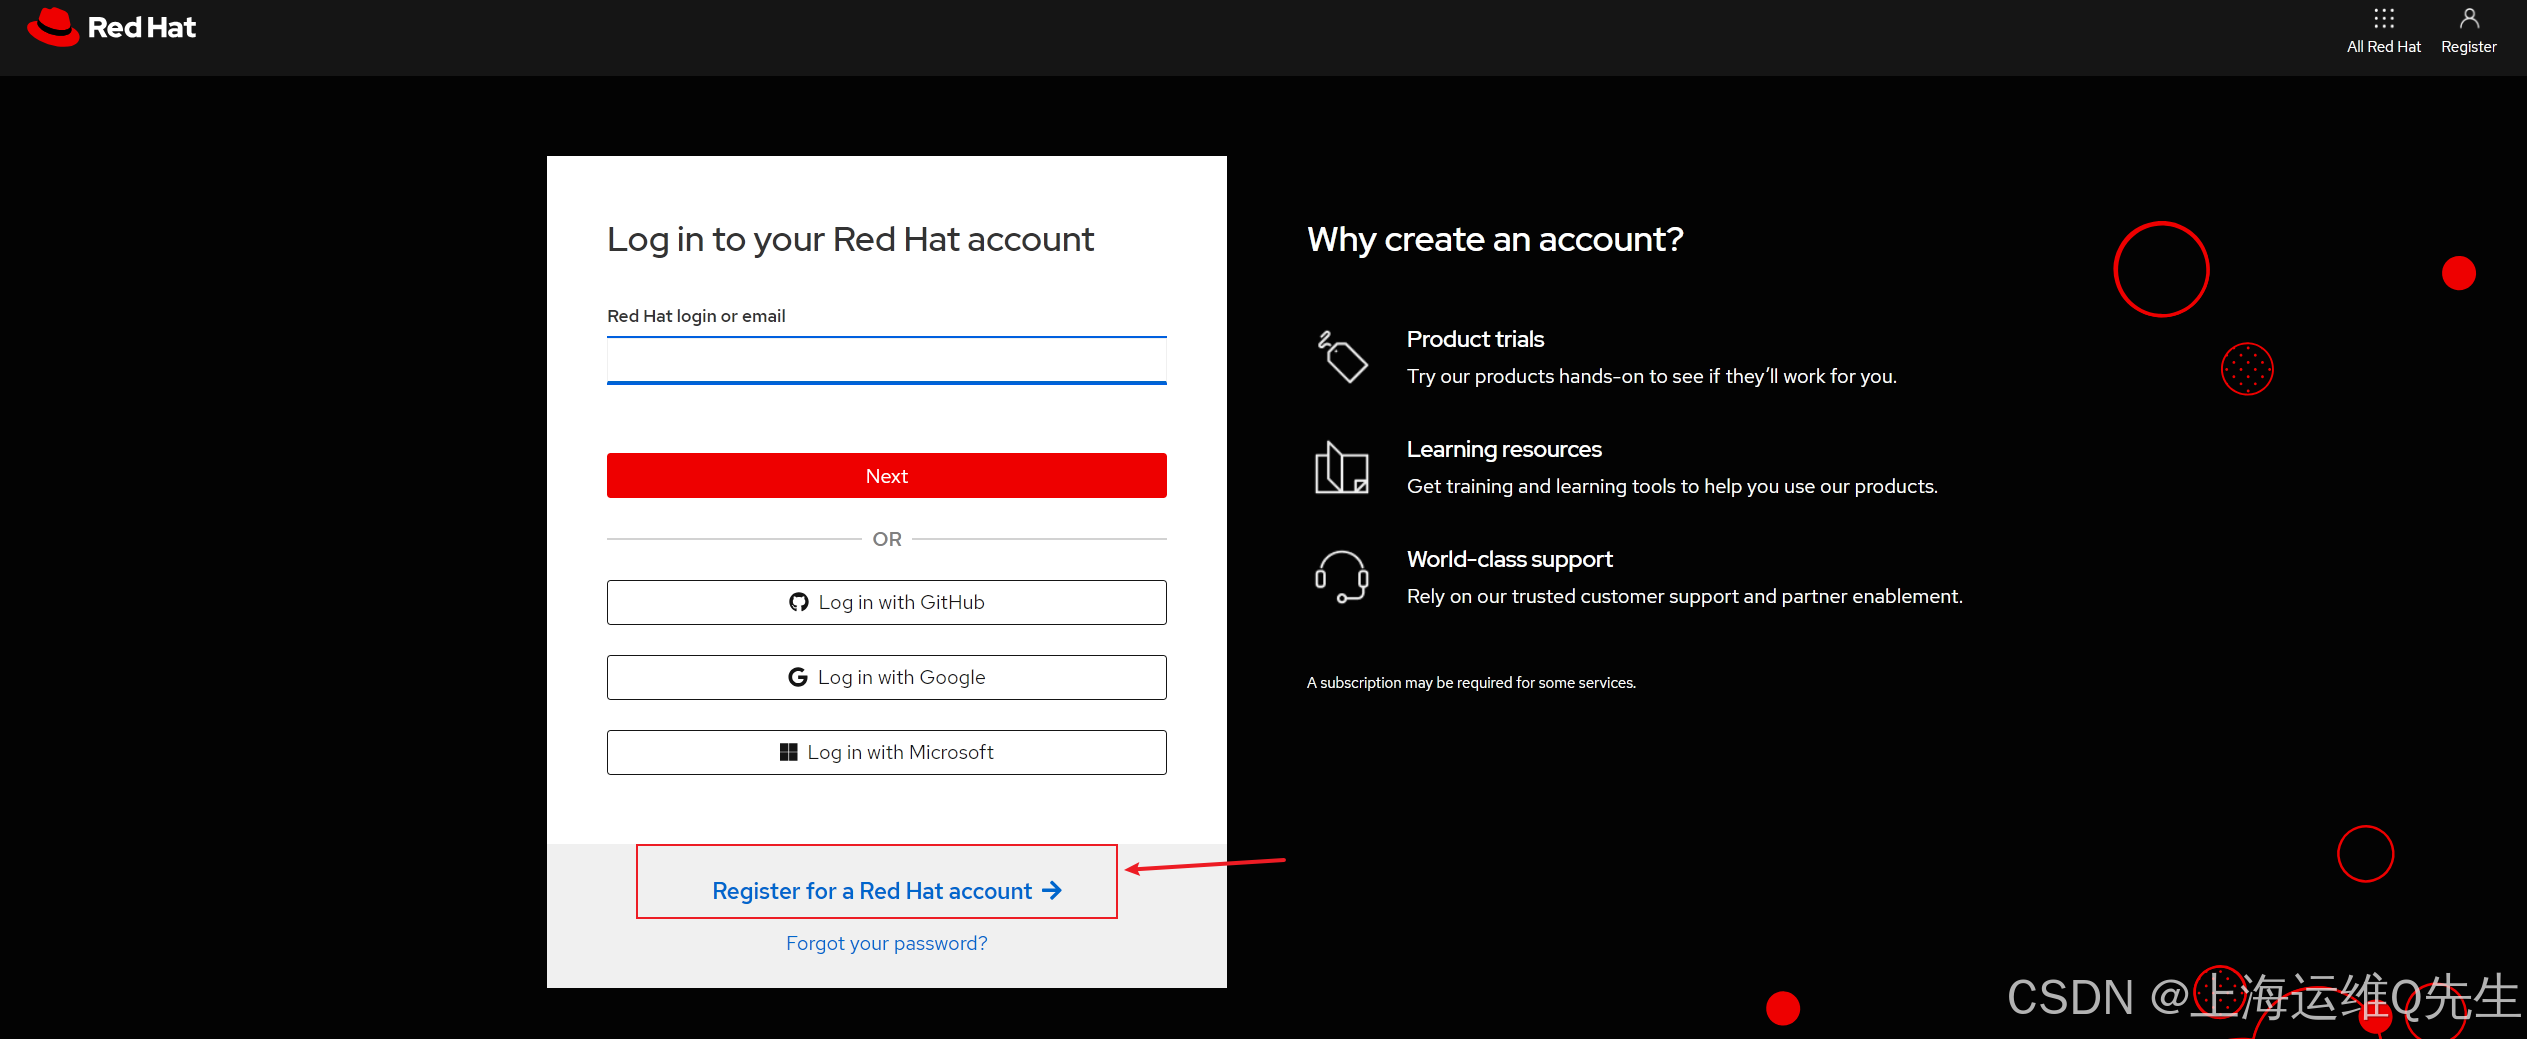Image resolution: width=2527 pixels, height=1039 pixels.
Task: Click the Red Hat logo
Action: tap(111, 27)
